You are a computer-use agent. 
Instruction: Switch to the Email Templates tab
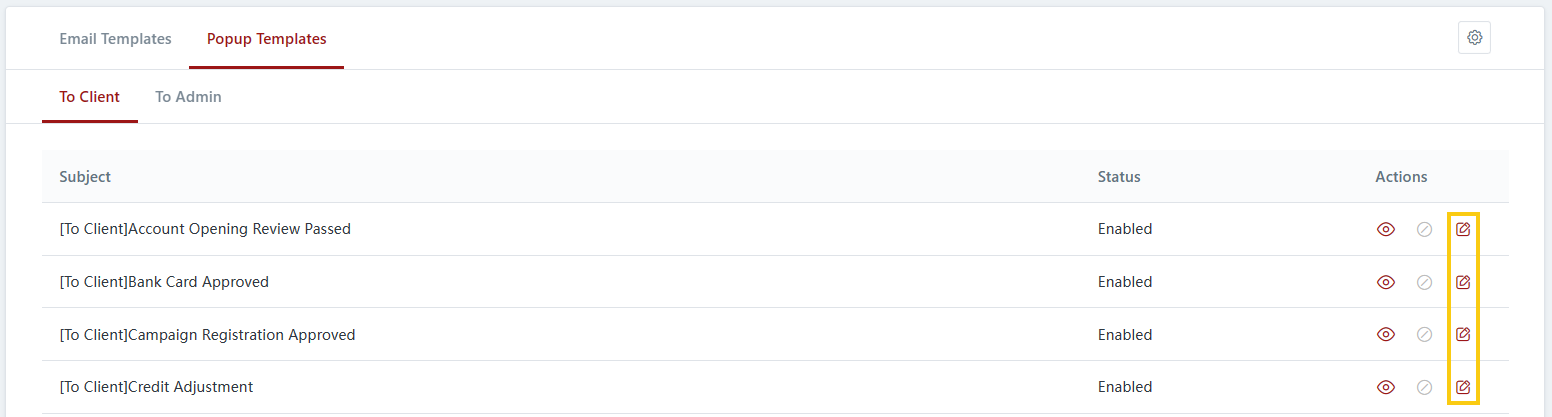click(115, 39)
